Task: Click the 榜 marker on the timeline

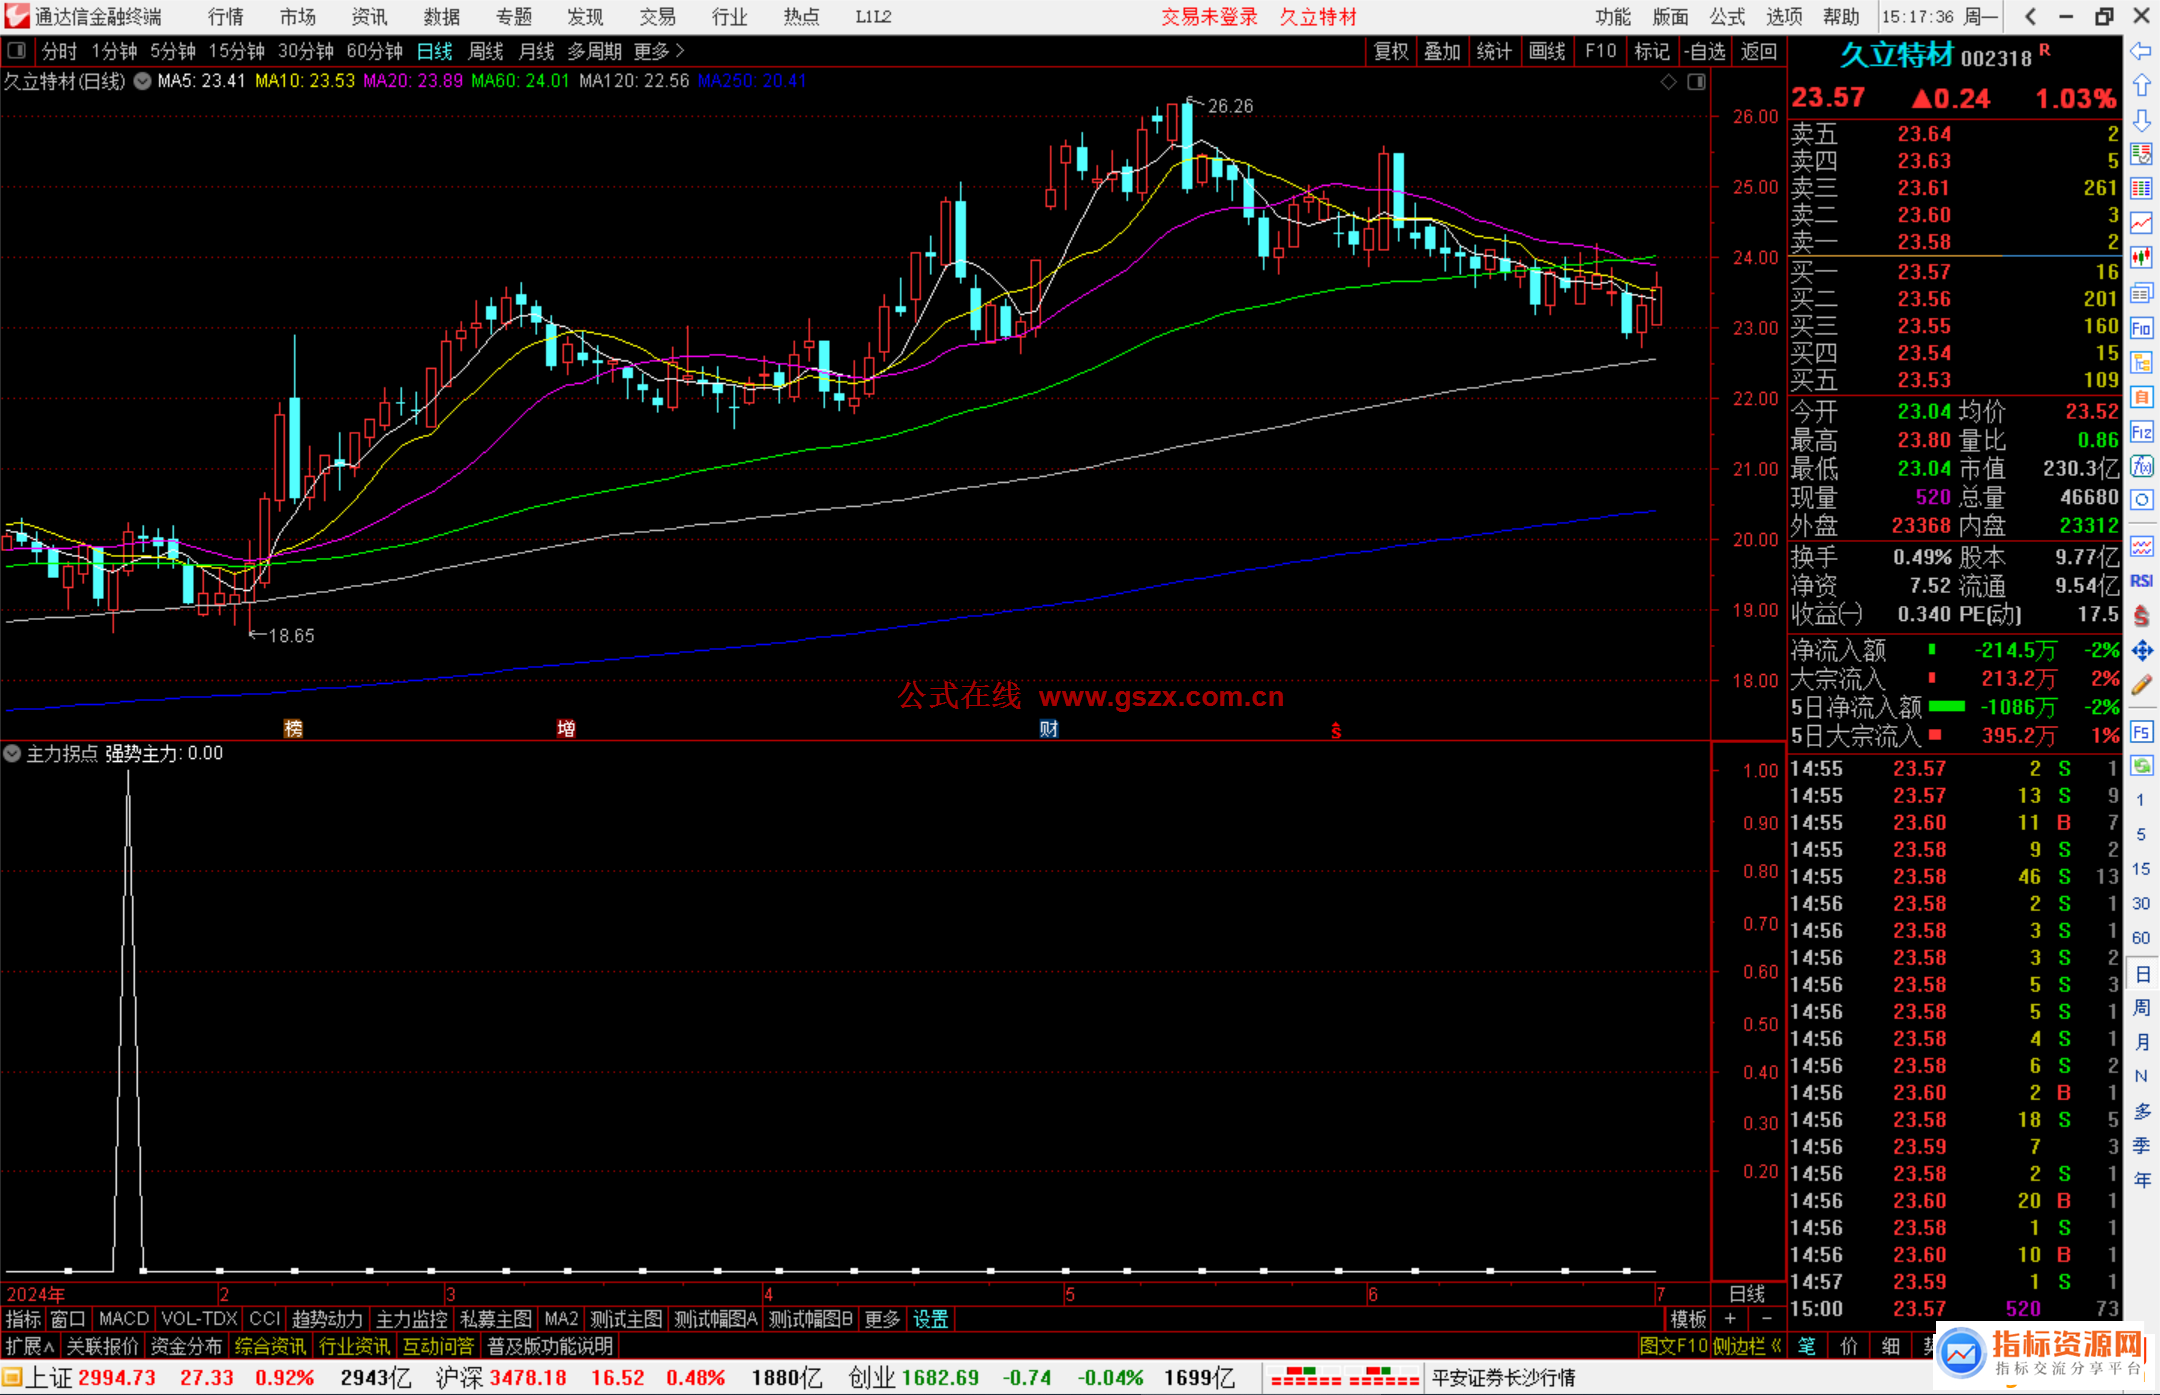Action: coord(293,728)
